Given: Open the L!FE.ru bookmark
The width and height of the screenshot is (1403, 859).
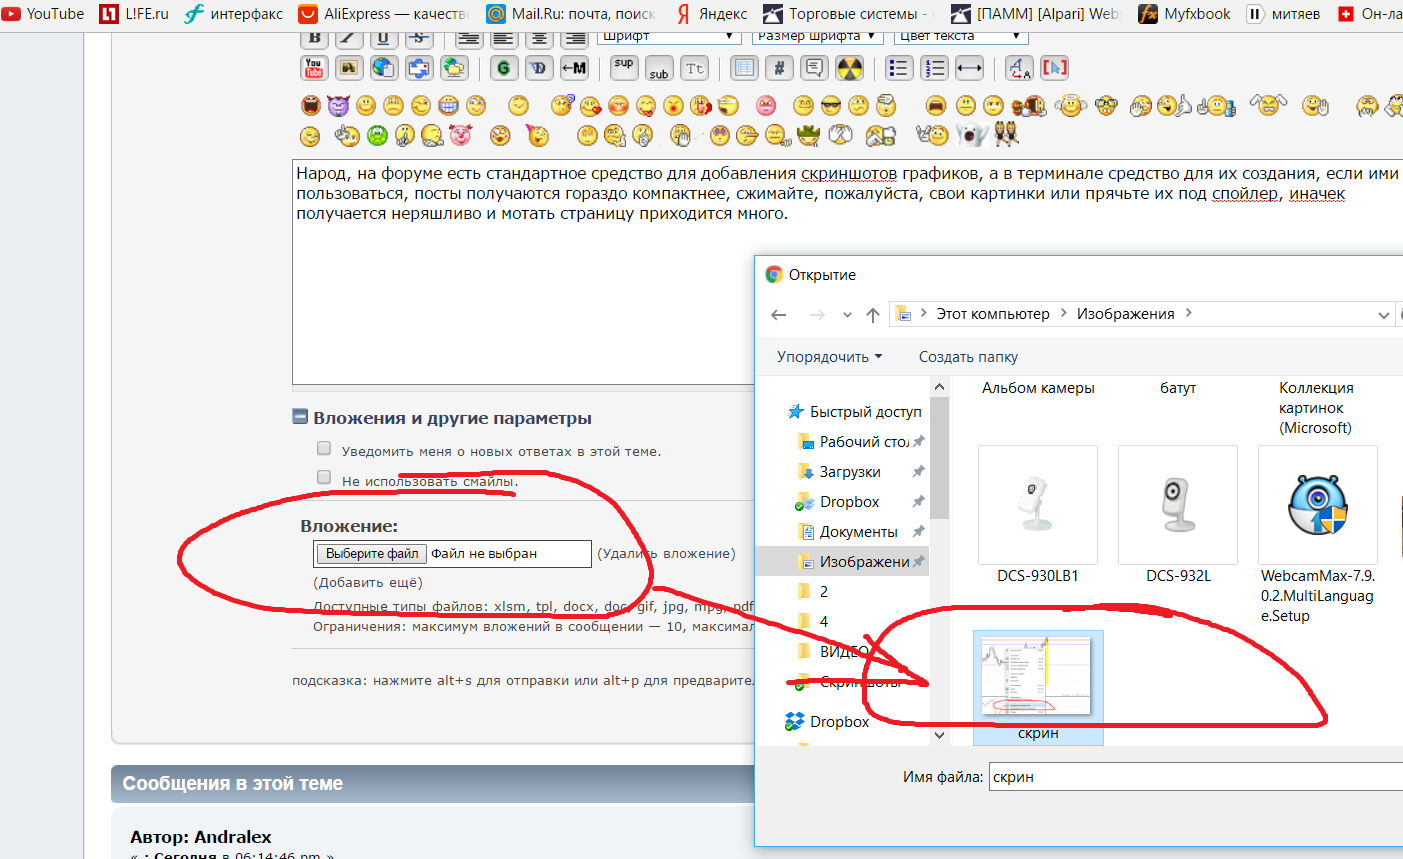Looking at the screenshot, I should (x=135, y=14).
